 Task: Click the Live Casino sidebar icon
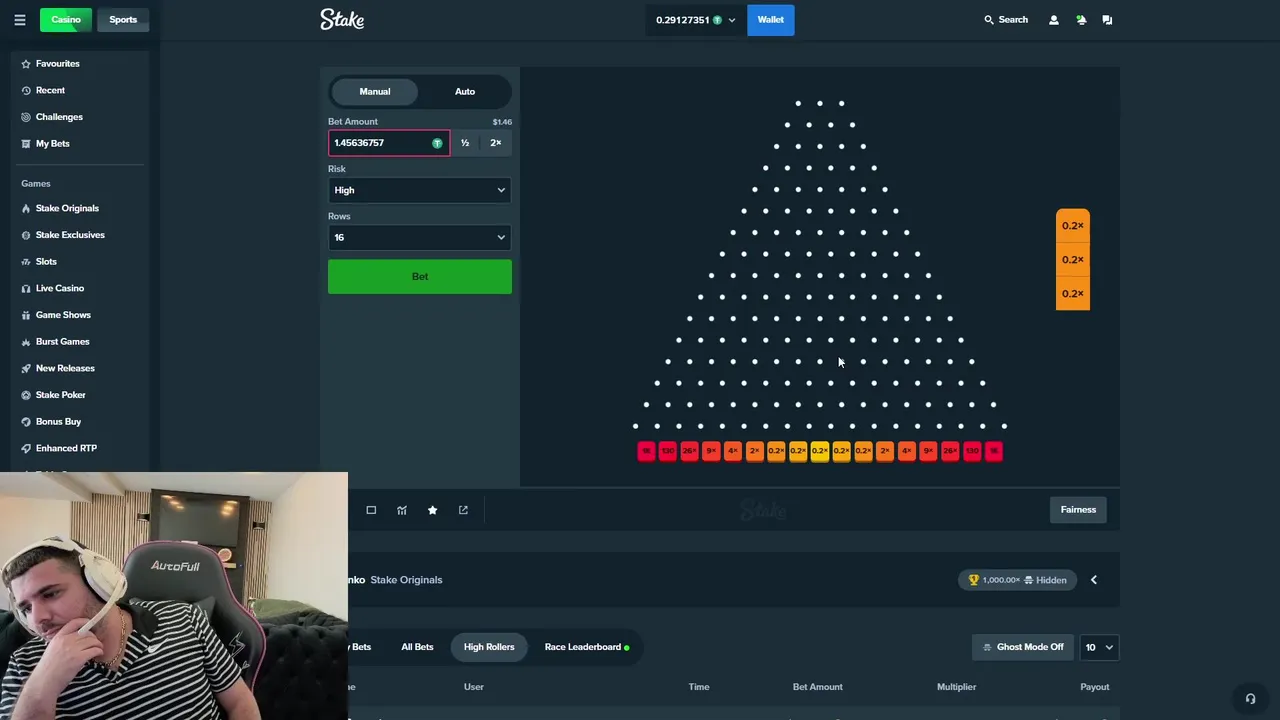(26, 288)
